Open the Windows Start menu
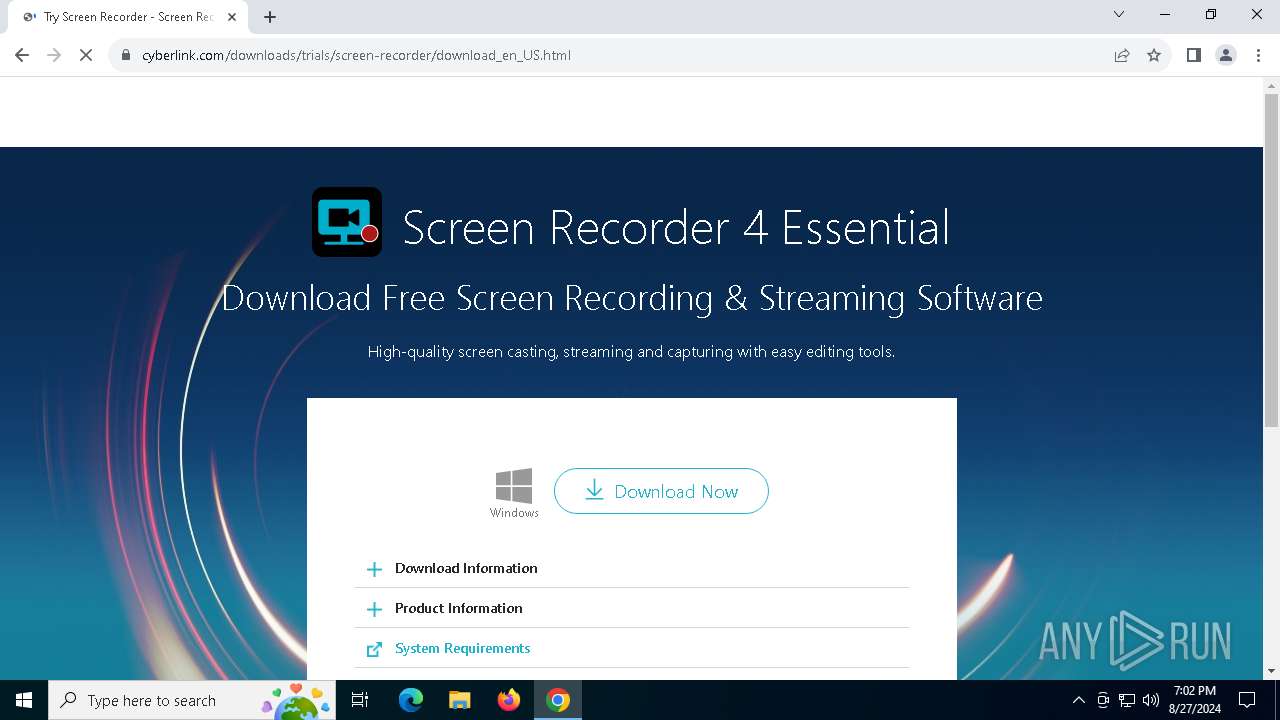This screenshot has height=720, width=1280. tap(24, 700)
